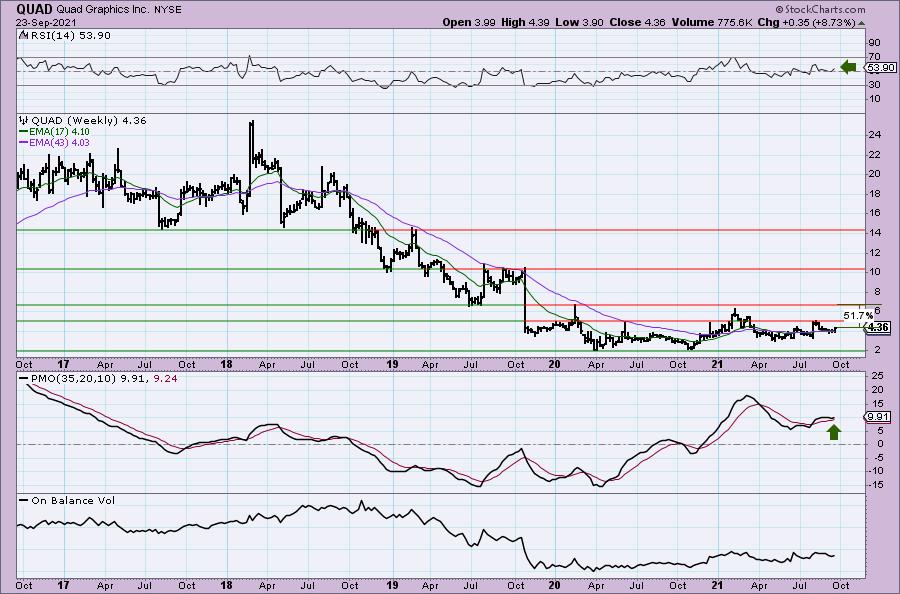Click the -15 level on PMO axis
Screen dimensions: 900x594
(x=876, y=484)
